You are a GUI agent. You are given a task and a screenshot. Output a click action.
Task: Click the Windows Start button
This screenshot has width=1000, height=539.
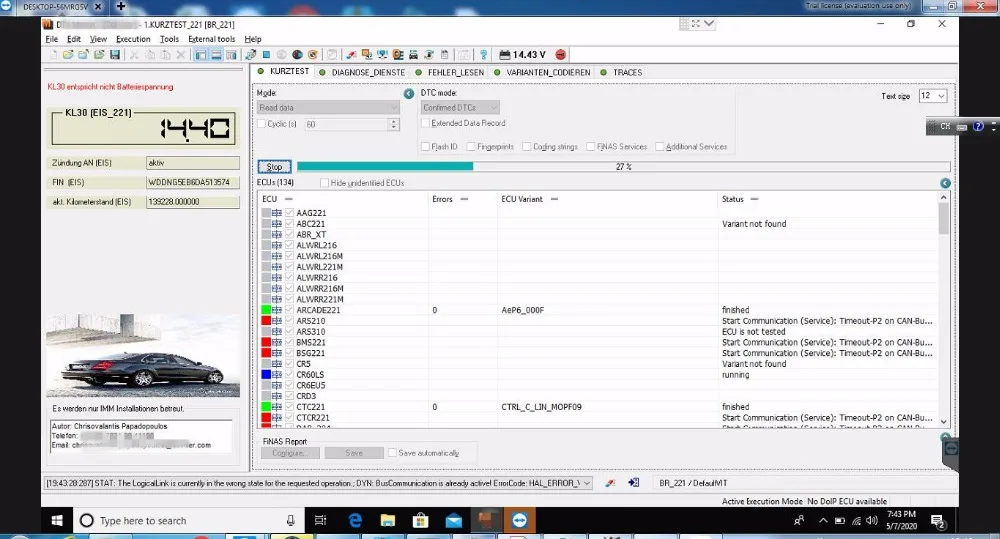57,521
